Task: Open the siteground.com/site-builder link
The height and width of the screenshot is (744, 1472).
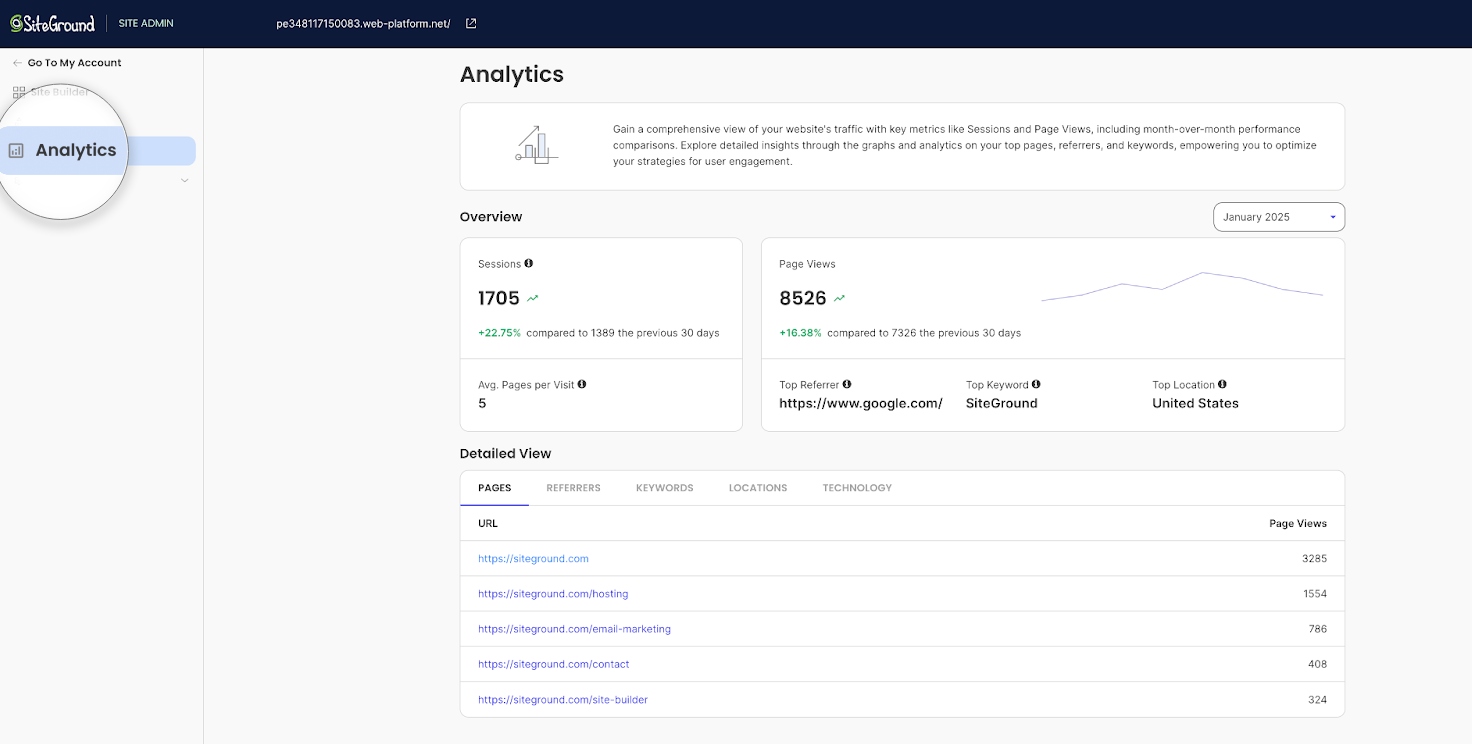Action: click(563, 700)
